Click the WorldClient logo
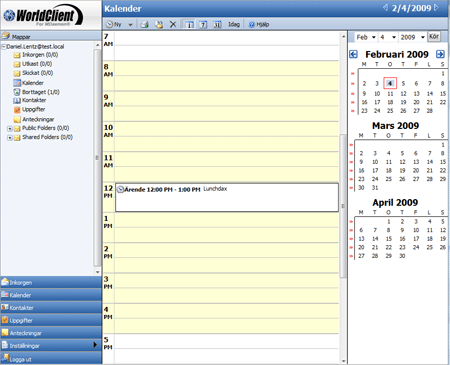450x365 pixels. coord(43,15)
